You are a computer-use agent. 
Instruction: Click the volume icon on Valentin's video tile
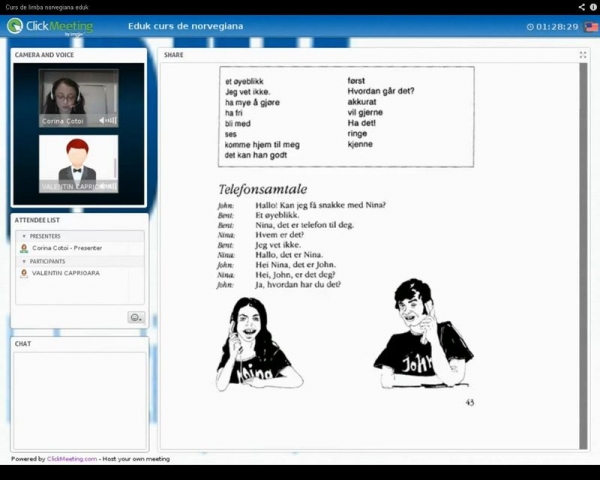click(102, 186)
